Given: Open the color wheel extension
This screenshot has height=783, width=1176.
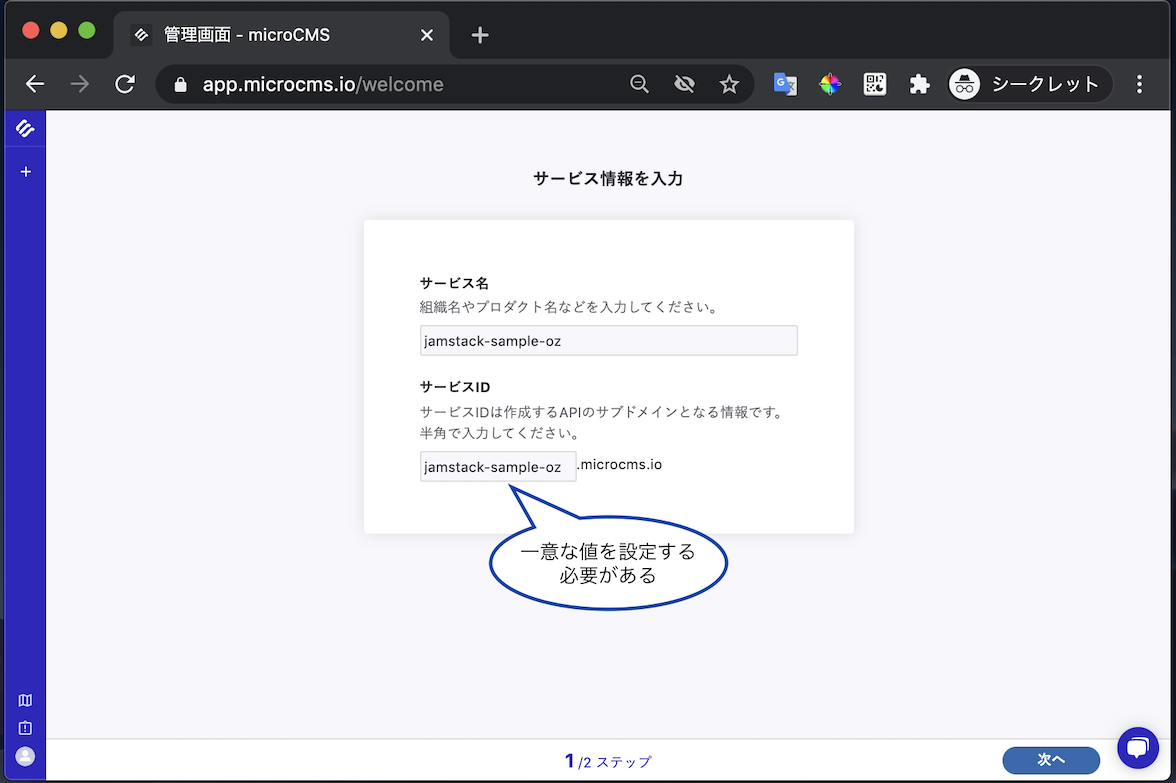Looking at the screenshot, I should 830,84.
